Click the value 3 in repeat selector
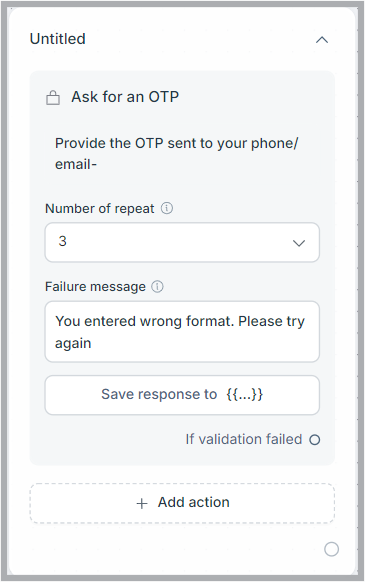 (x=62, y=241)
